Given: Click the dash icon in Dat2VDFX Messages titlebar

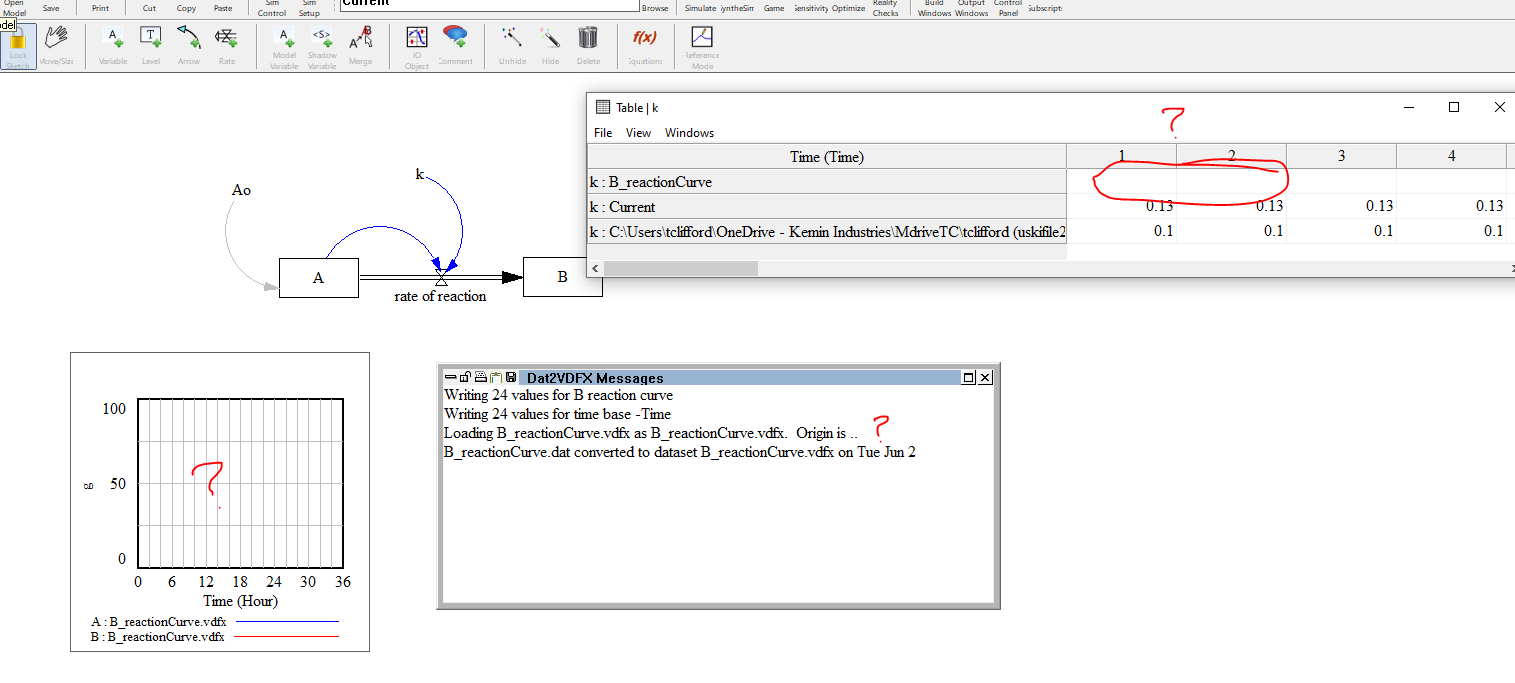Looking at the screenshot, I should 450,378.
